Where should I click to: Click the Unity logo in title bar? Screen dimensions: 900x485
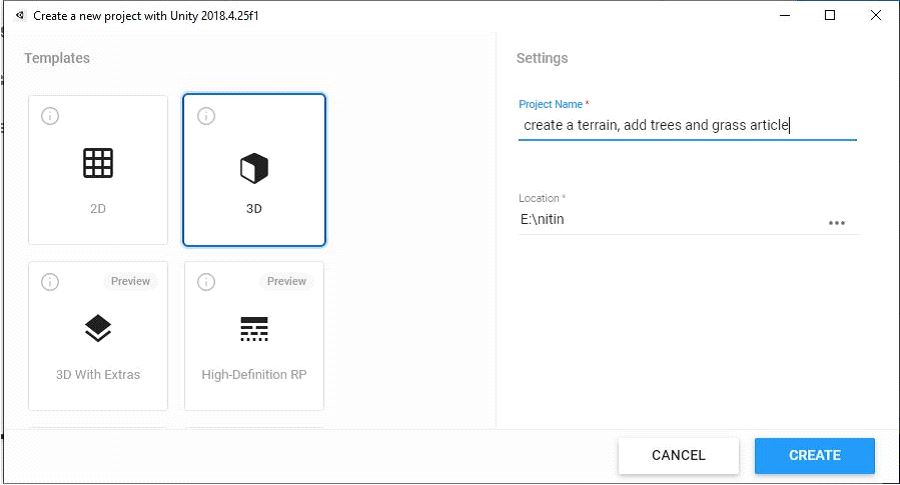(x=20, y=15)
